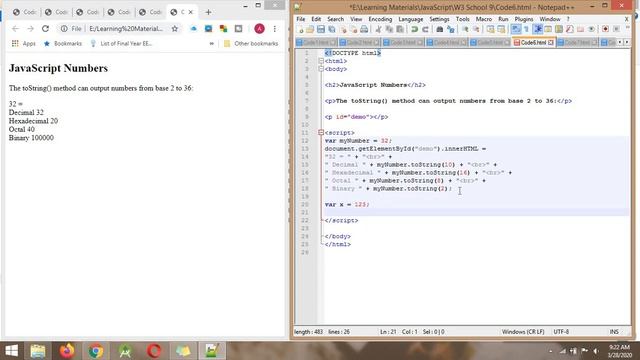Click the Print toolbar icon
This screenshot has width=640, height=360.
(x=364, y=29)
